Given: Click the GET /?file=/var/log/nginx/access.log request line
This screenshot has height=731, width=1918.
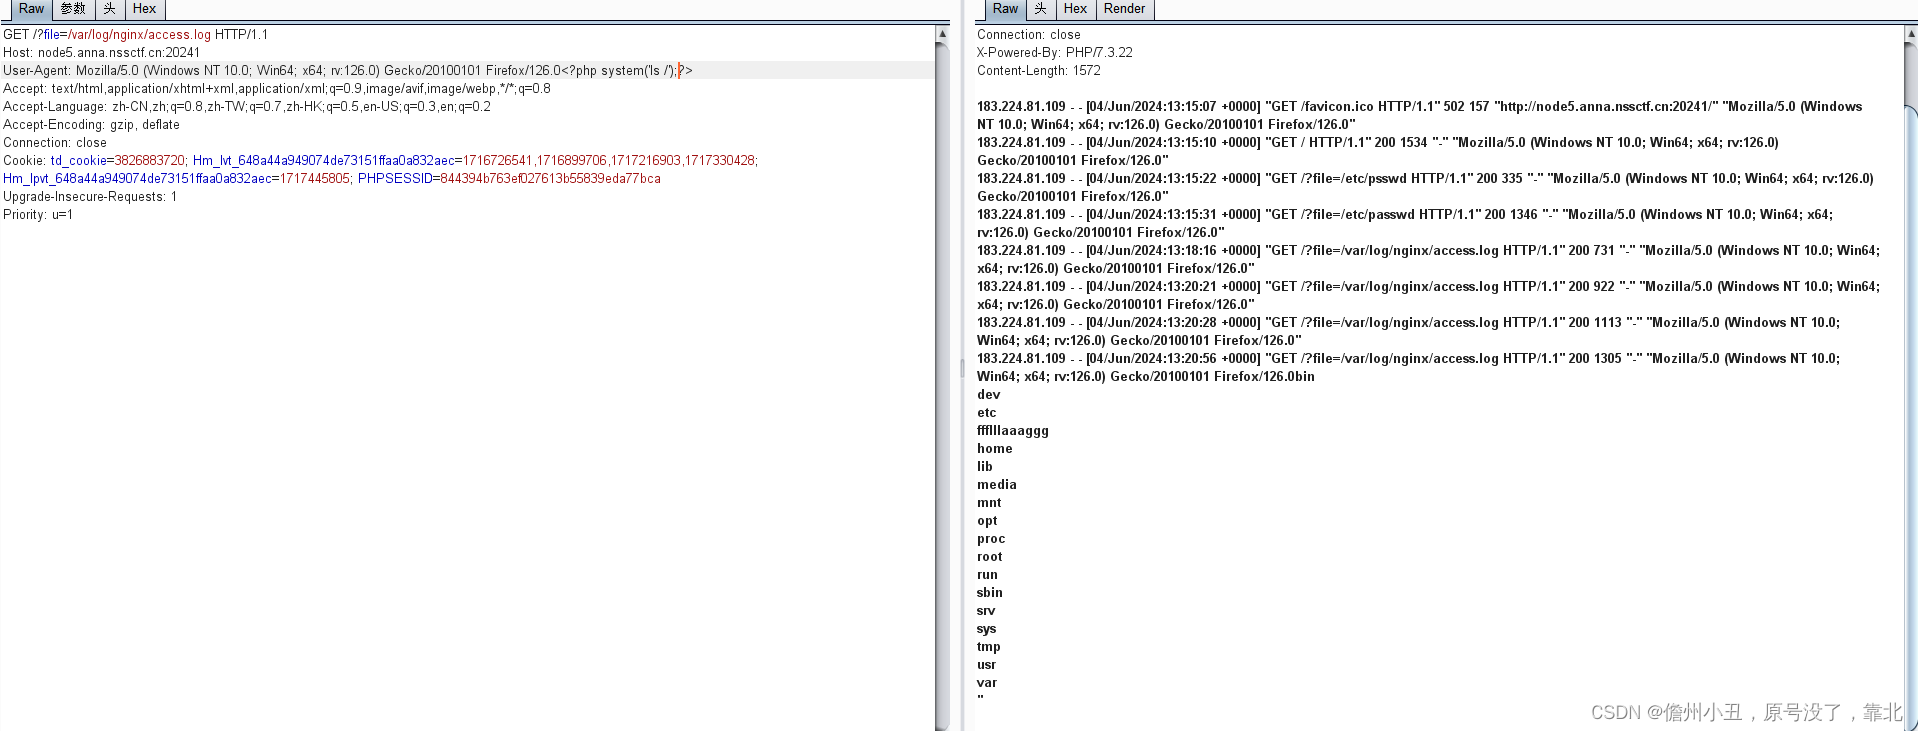Looking at the screenshot, I should point(135,34).
